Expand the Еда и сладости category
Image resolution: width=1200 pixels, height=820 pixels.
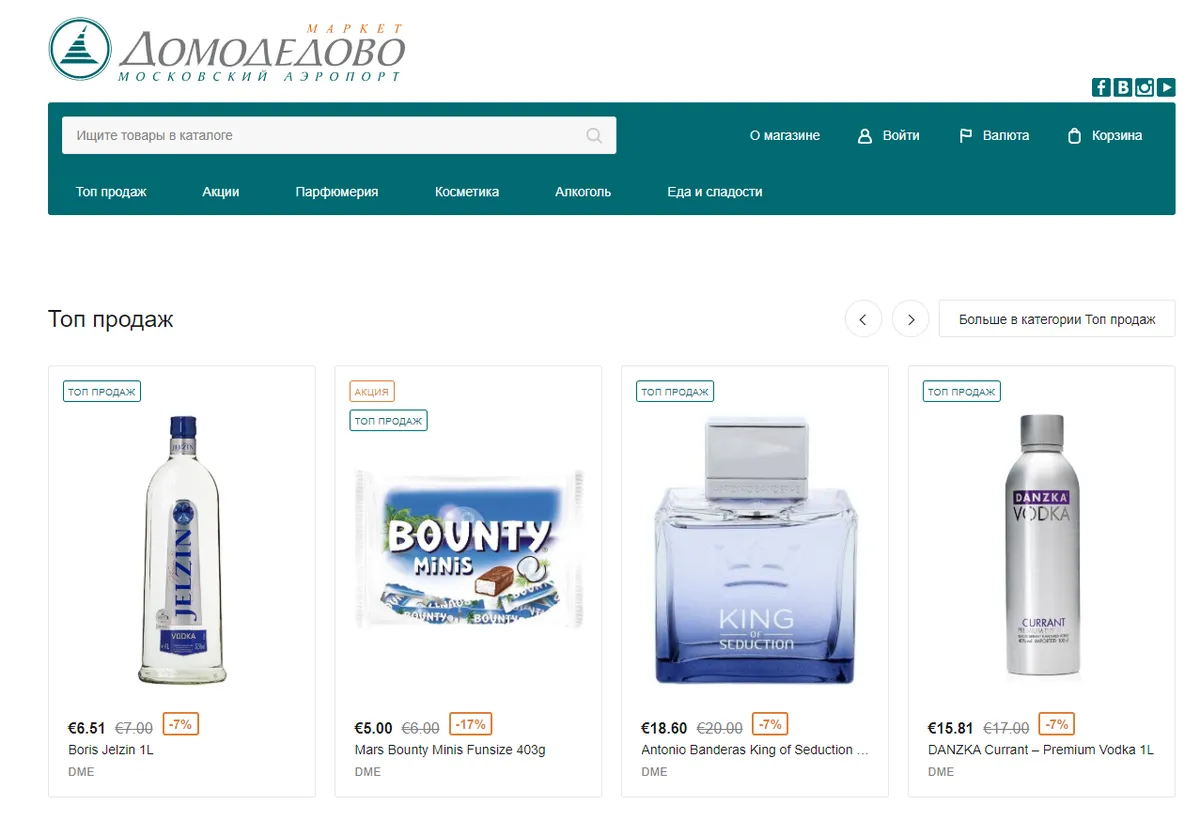pyautogui.click(x=715, y=192)
